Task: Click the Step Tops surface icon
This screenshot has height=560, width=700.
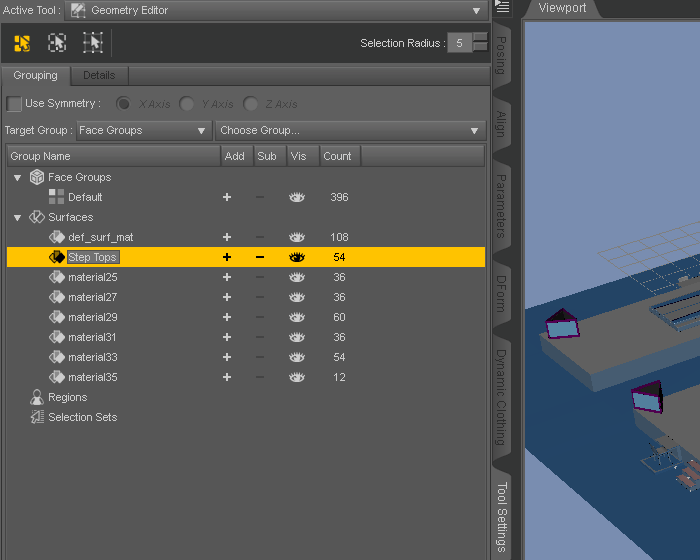Action: click(57, 257)
